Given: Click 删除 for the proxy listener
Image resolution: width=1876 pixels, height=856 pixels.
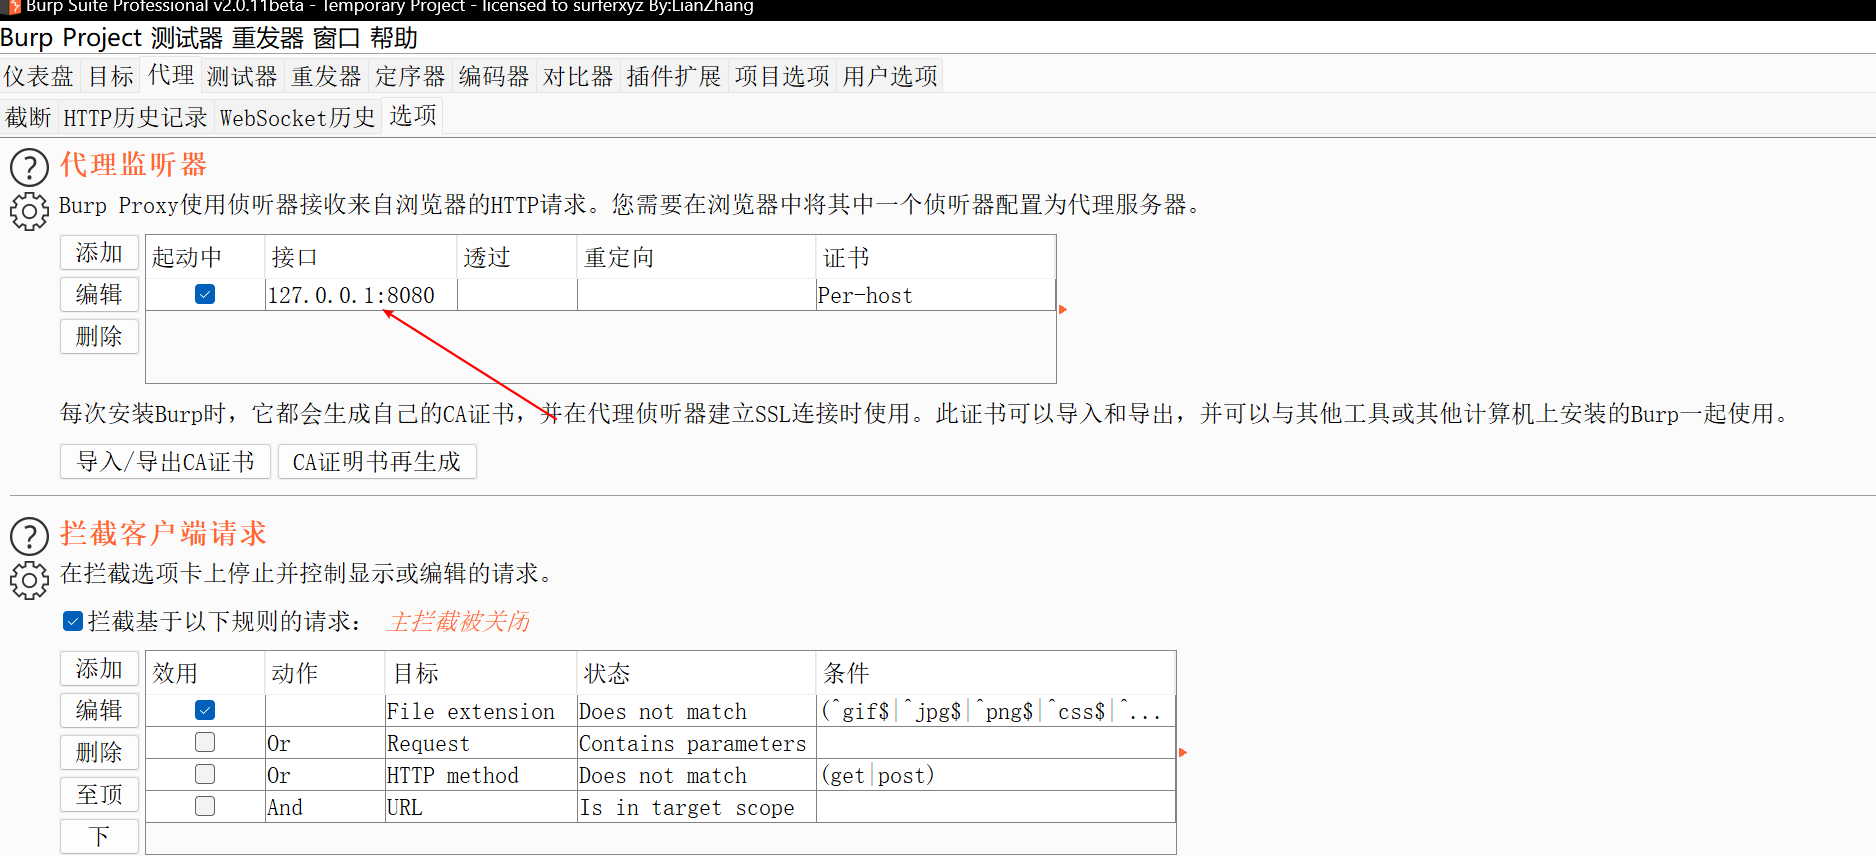Looking at the screenshot, I should (x=99, y=336).
